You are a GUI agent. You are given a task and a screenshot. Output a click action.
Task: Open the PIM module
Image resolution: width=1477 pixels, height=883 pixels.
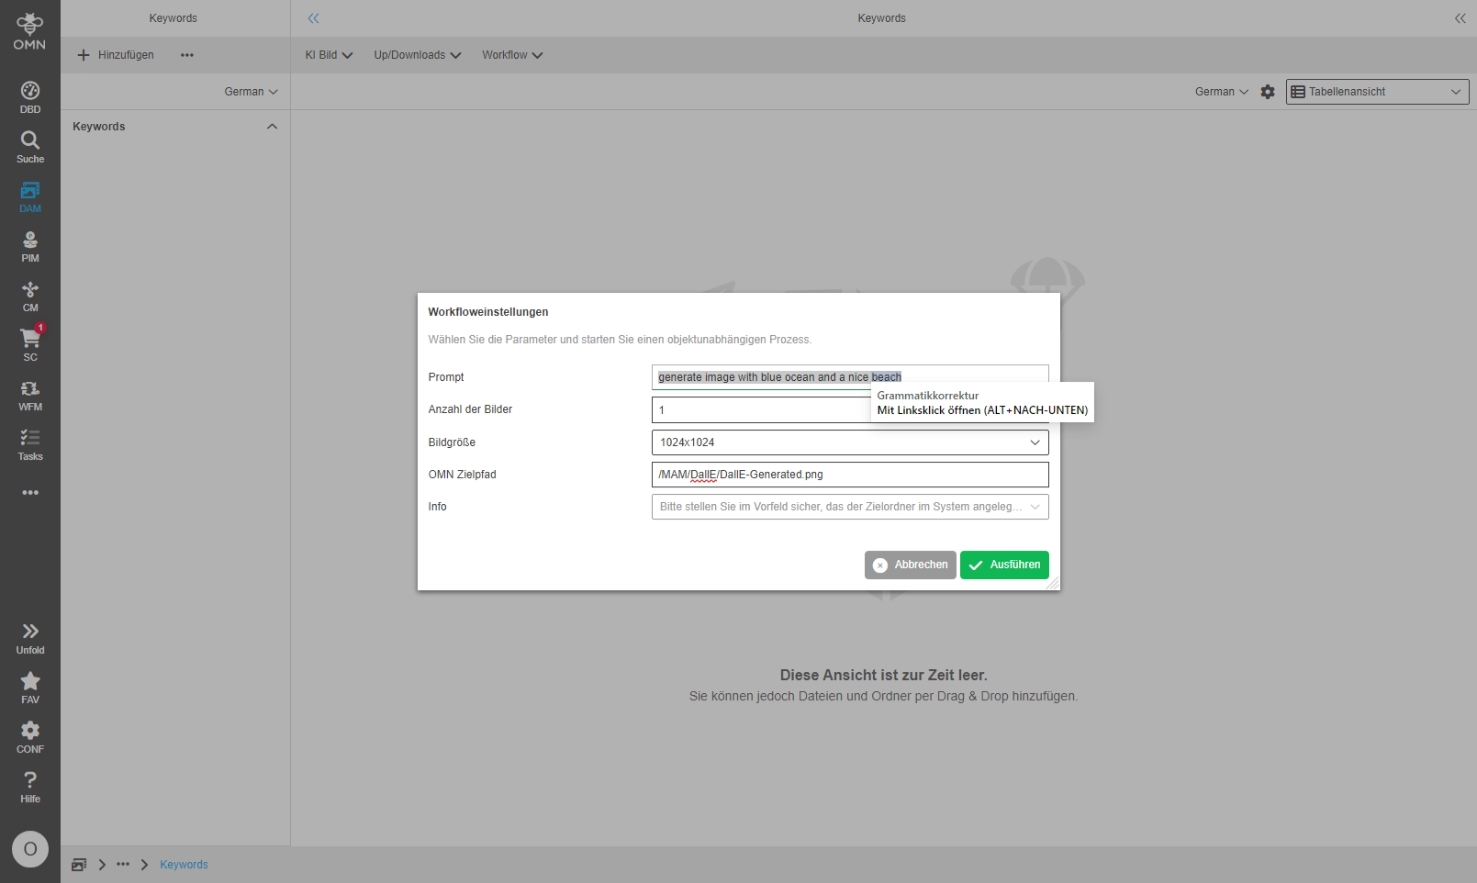(x=30, y=247)
